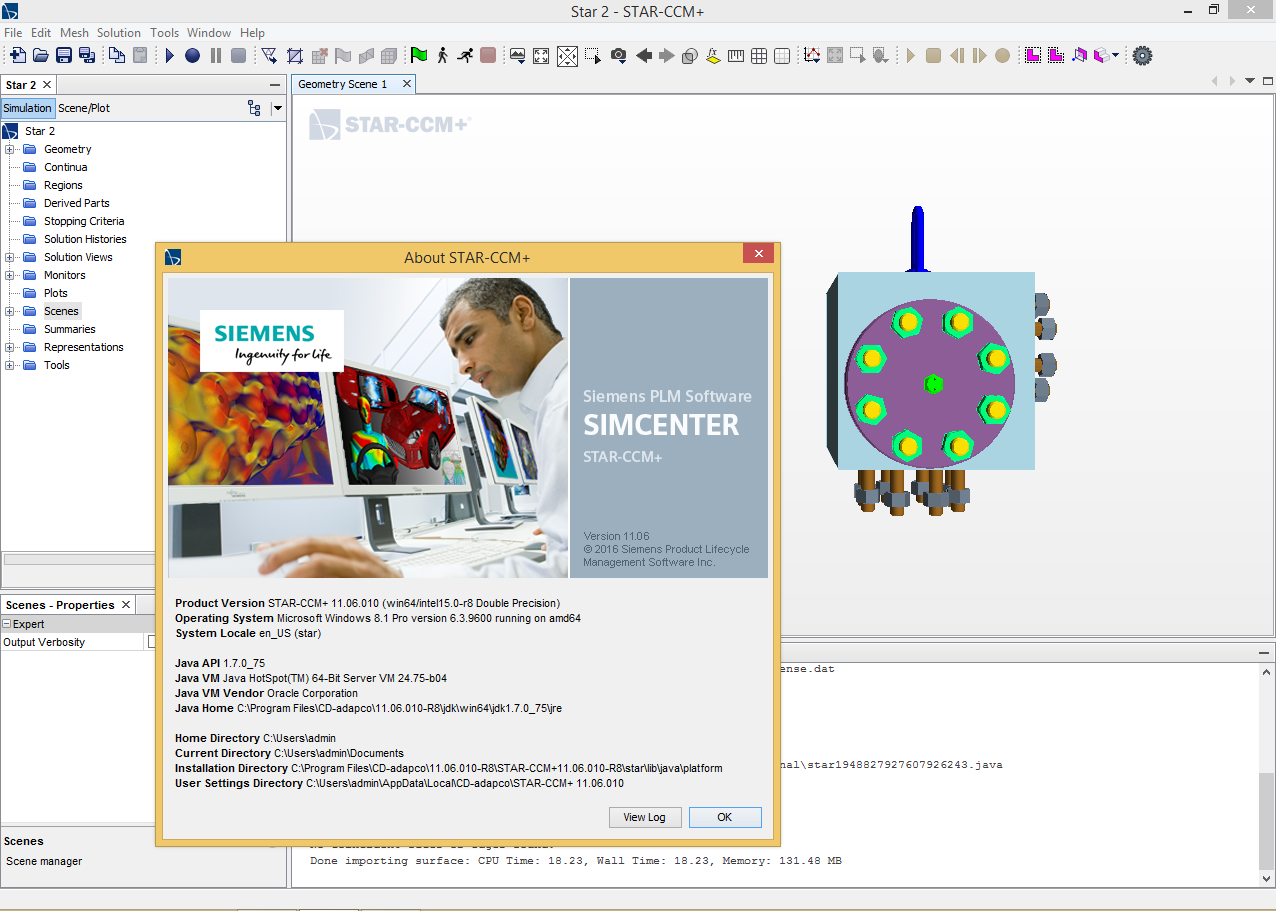Click the green flag toolbar icon
Viewport: 1276px width, 911px height.
tap(419, 56)
